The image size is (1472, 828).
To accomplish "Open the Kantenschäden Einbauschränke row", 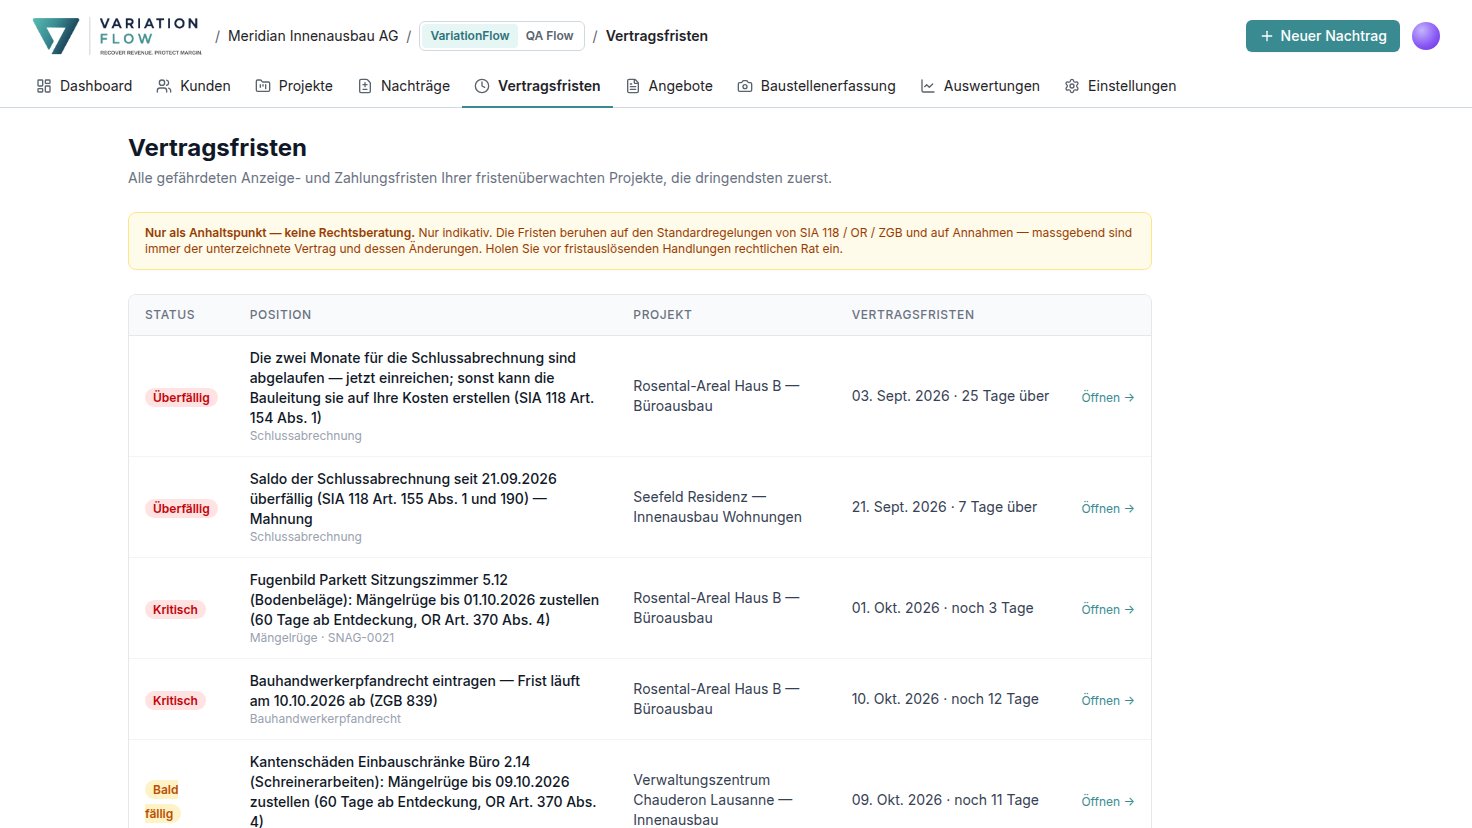I will pyautogui.click(x=1108, y=801).
